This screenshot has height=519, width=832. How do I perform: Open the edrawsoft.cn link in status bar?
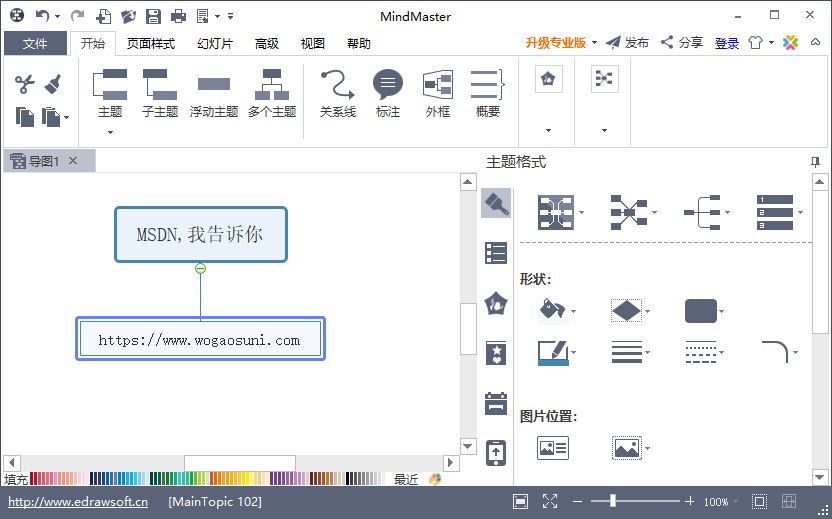pyautogui.click(x=78, y=501)
